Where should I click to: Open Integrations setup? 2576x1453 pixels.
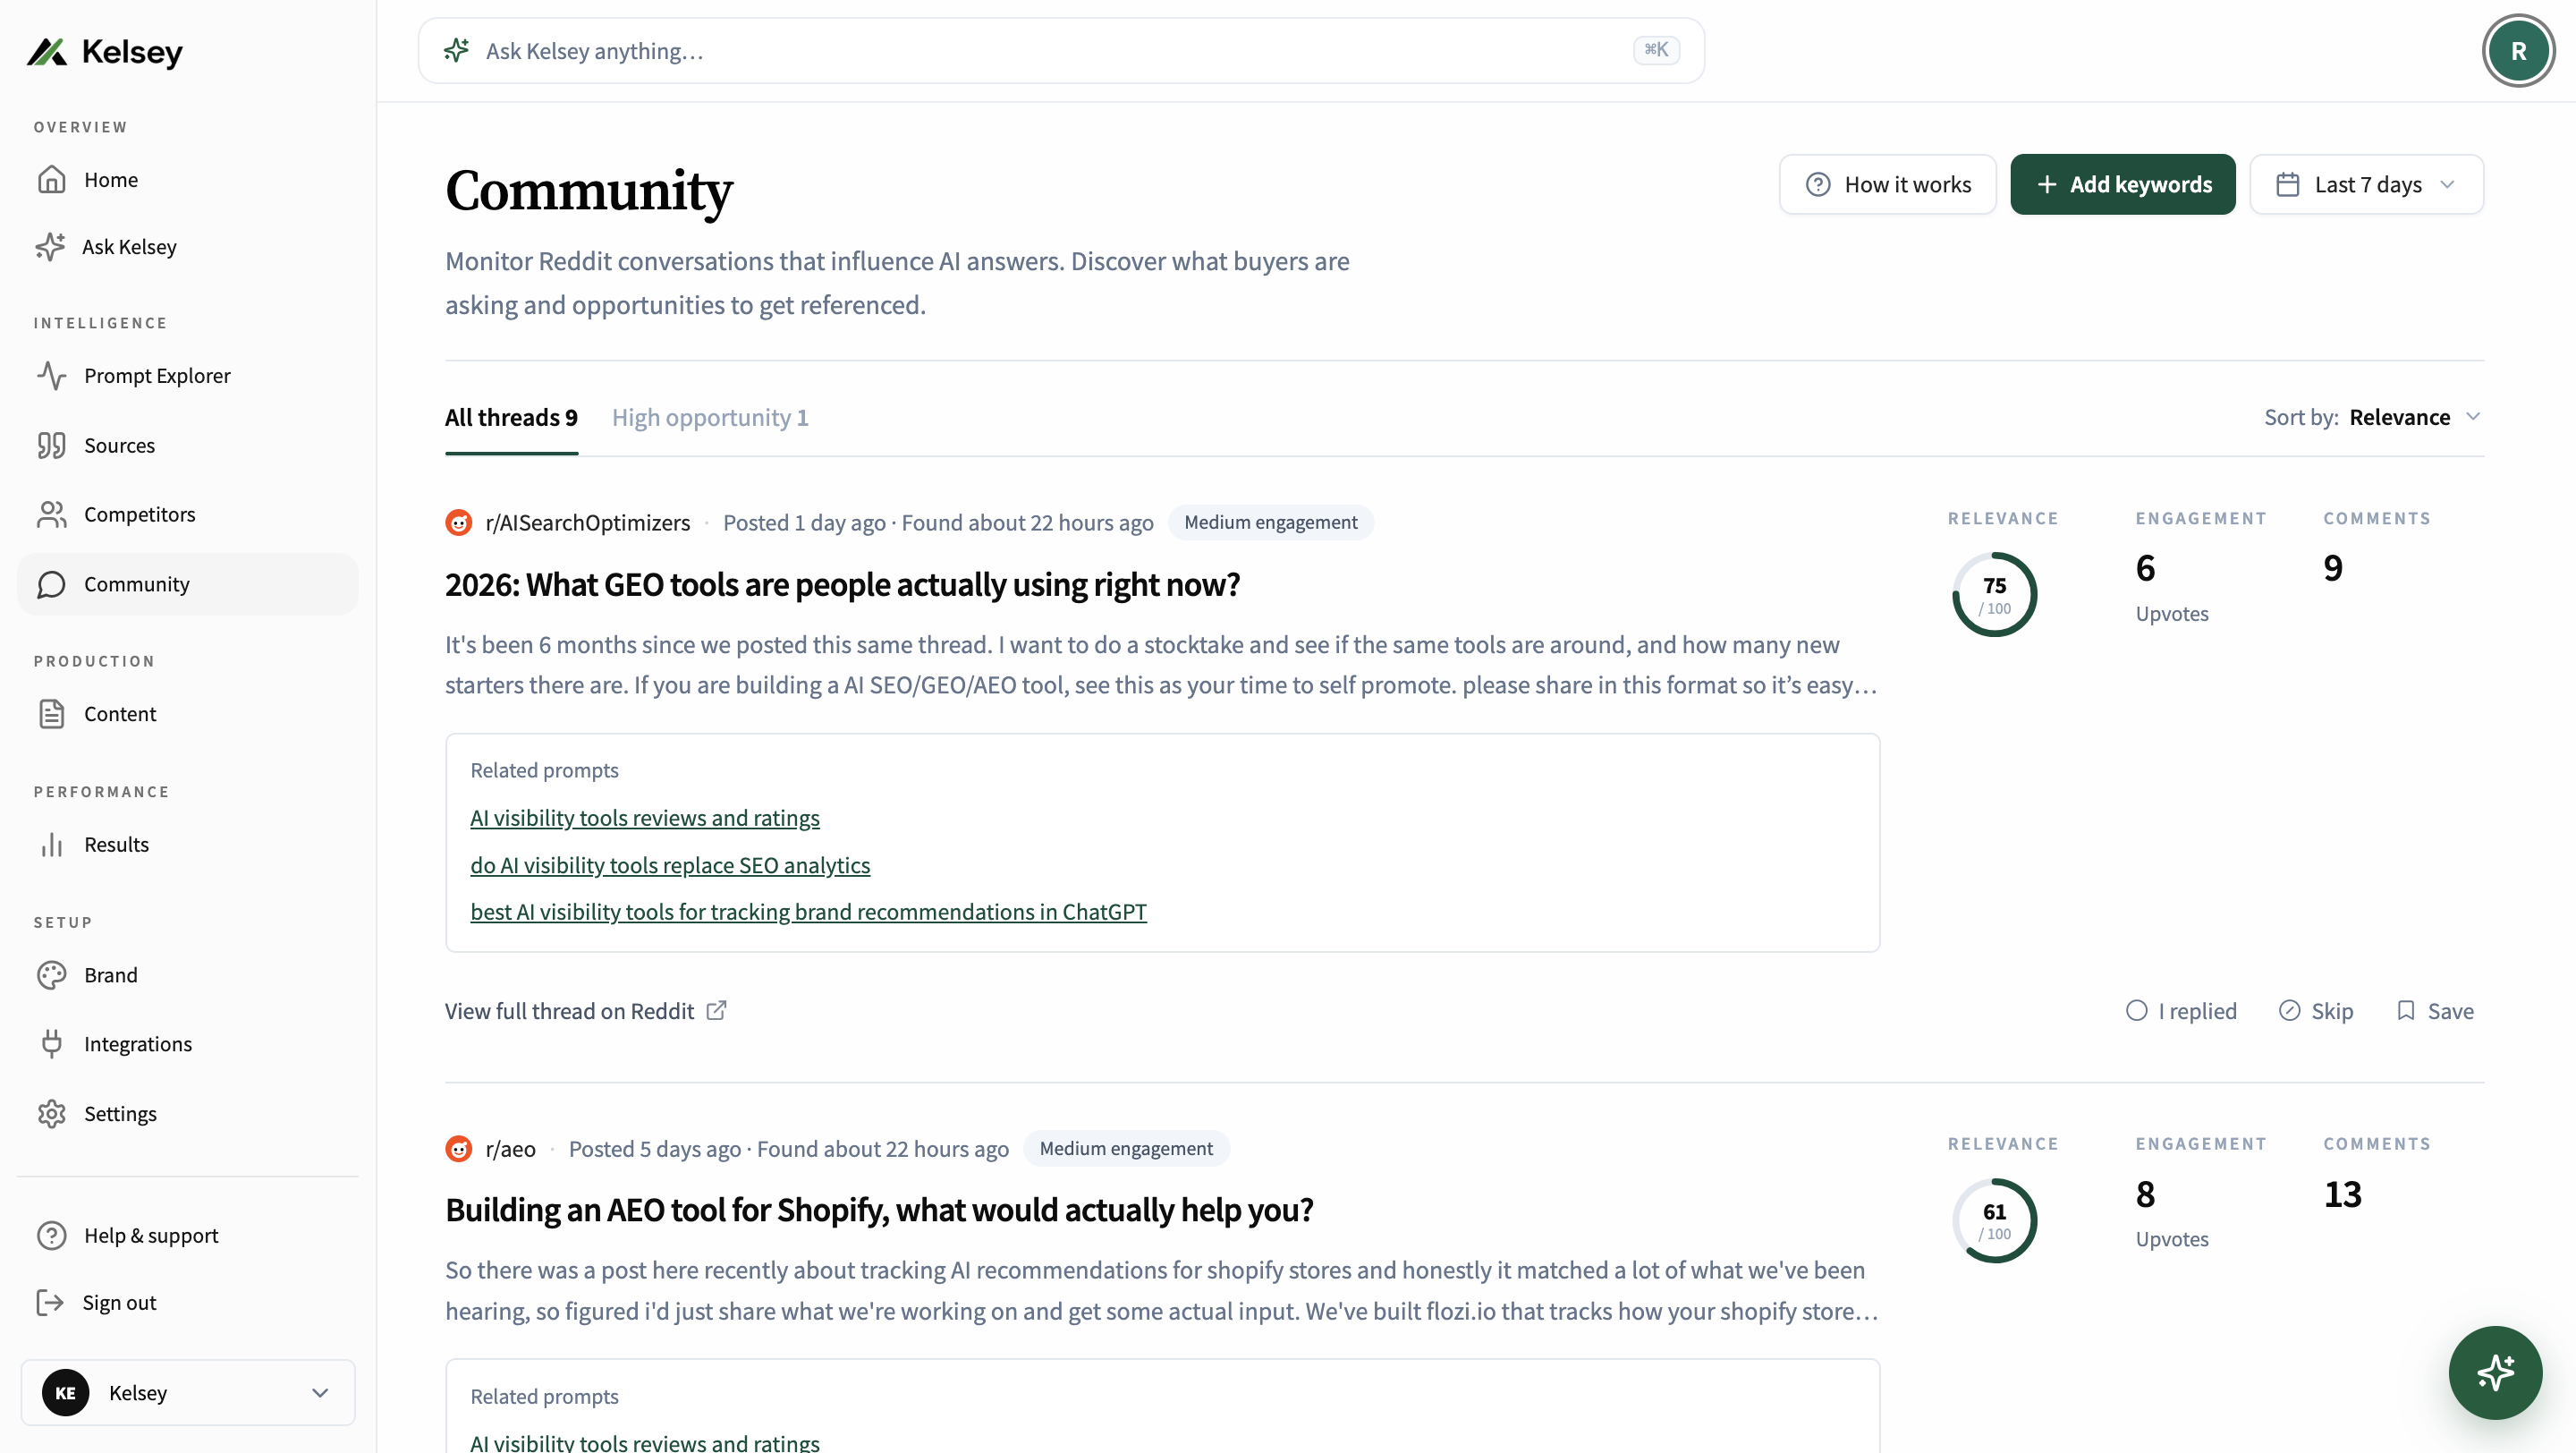pyautogui.click(x=187, y=1044)
